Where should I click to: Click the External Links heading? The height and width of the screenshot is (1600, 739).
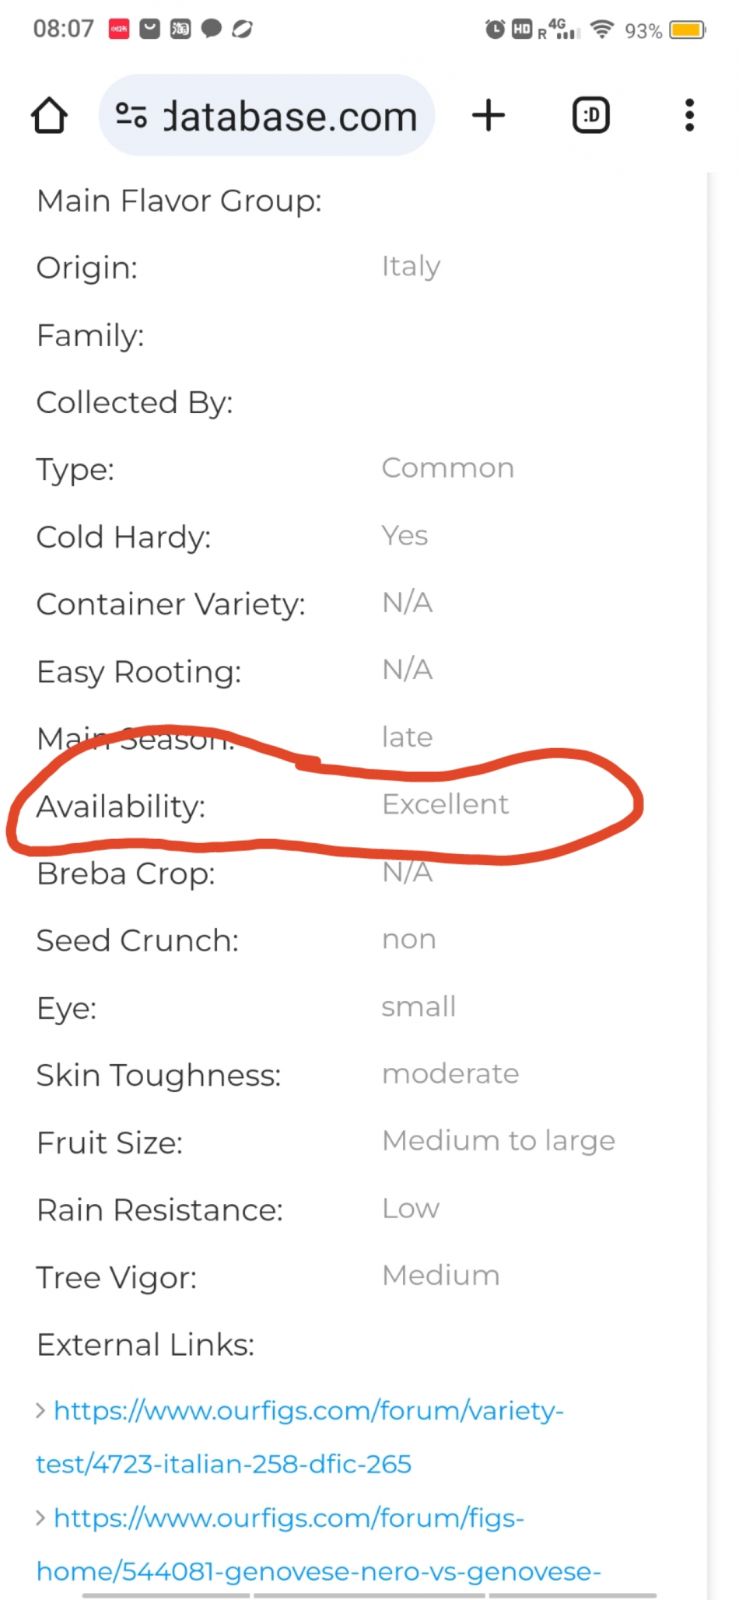[x=145, y=1345]
